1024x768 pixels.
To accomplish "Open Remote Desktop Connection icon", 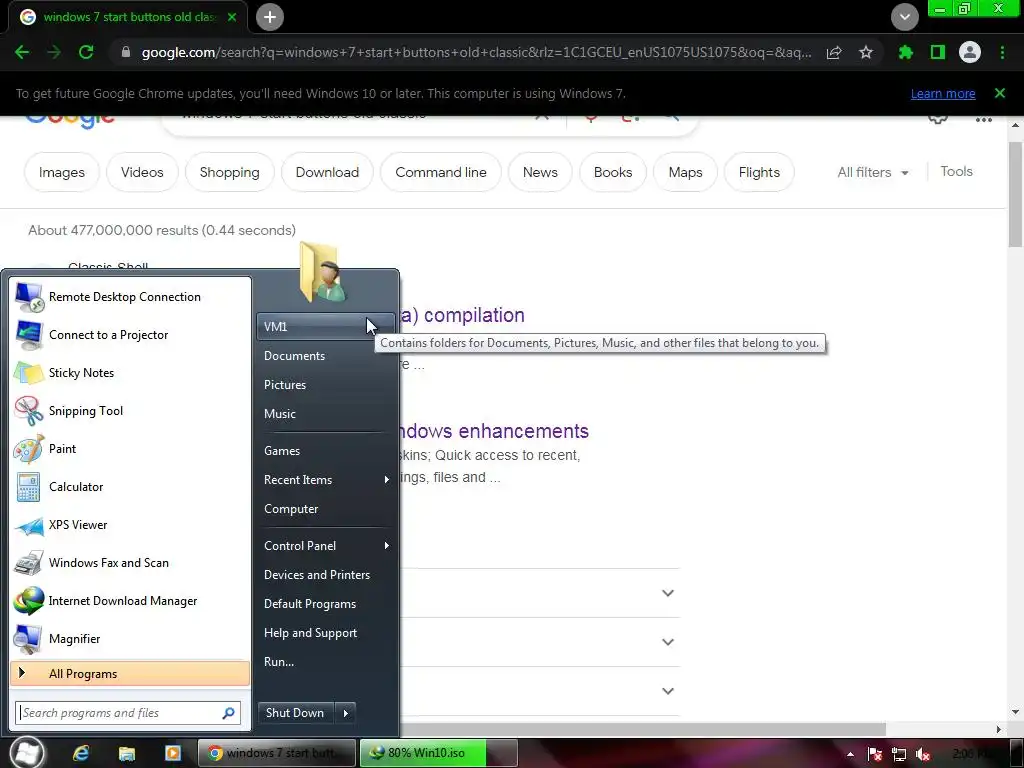I will pyautogui.click(x=29, y=297).
